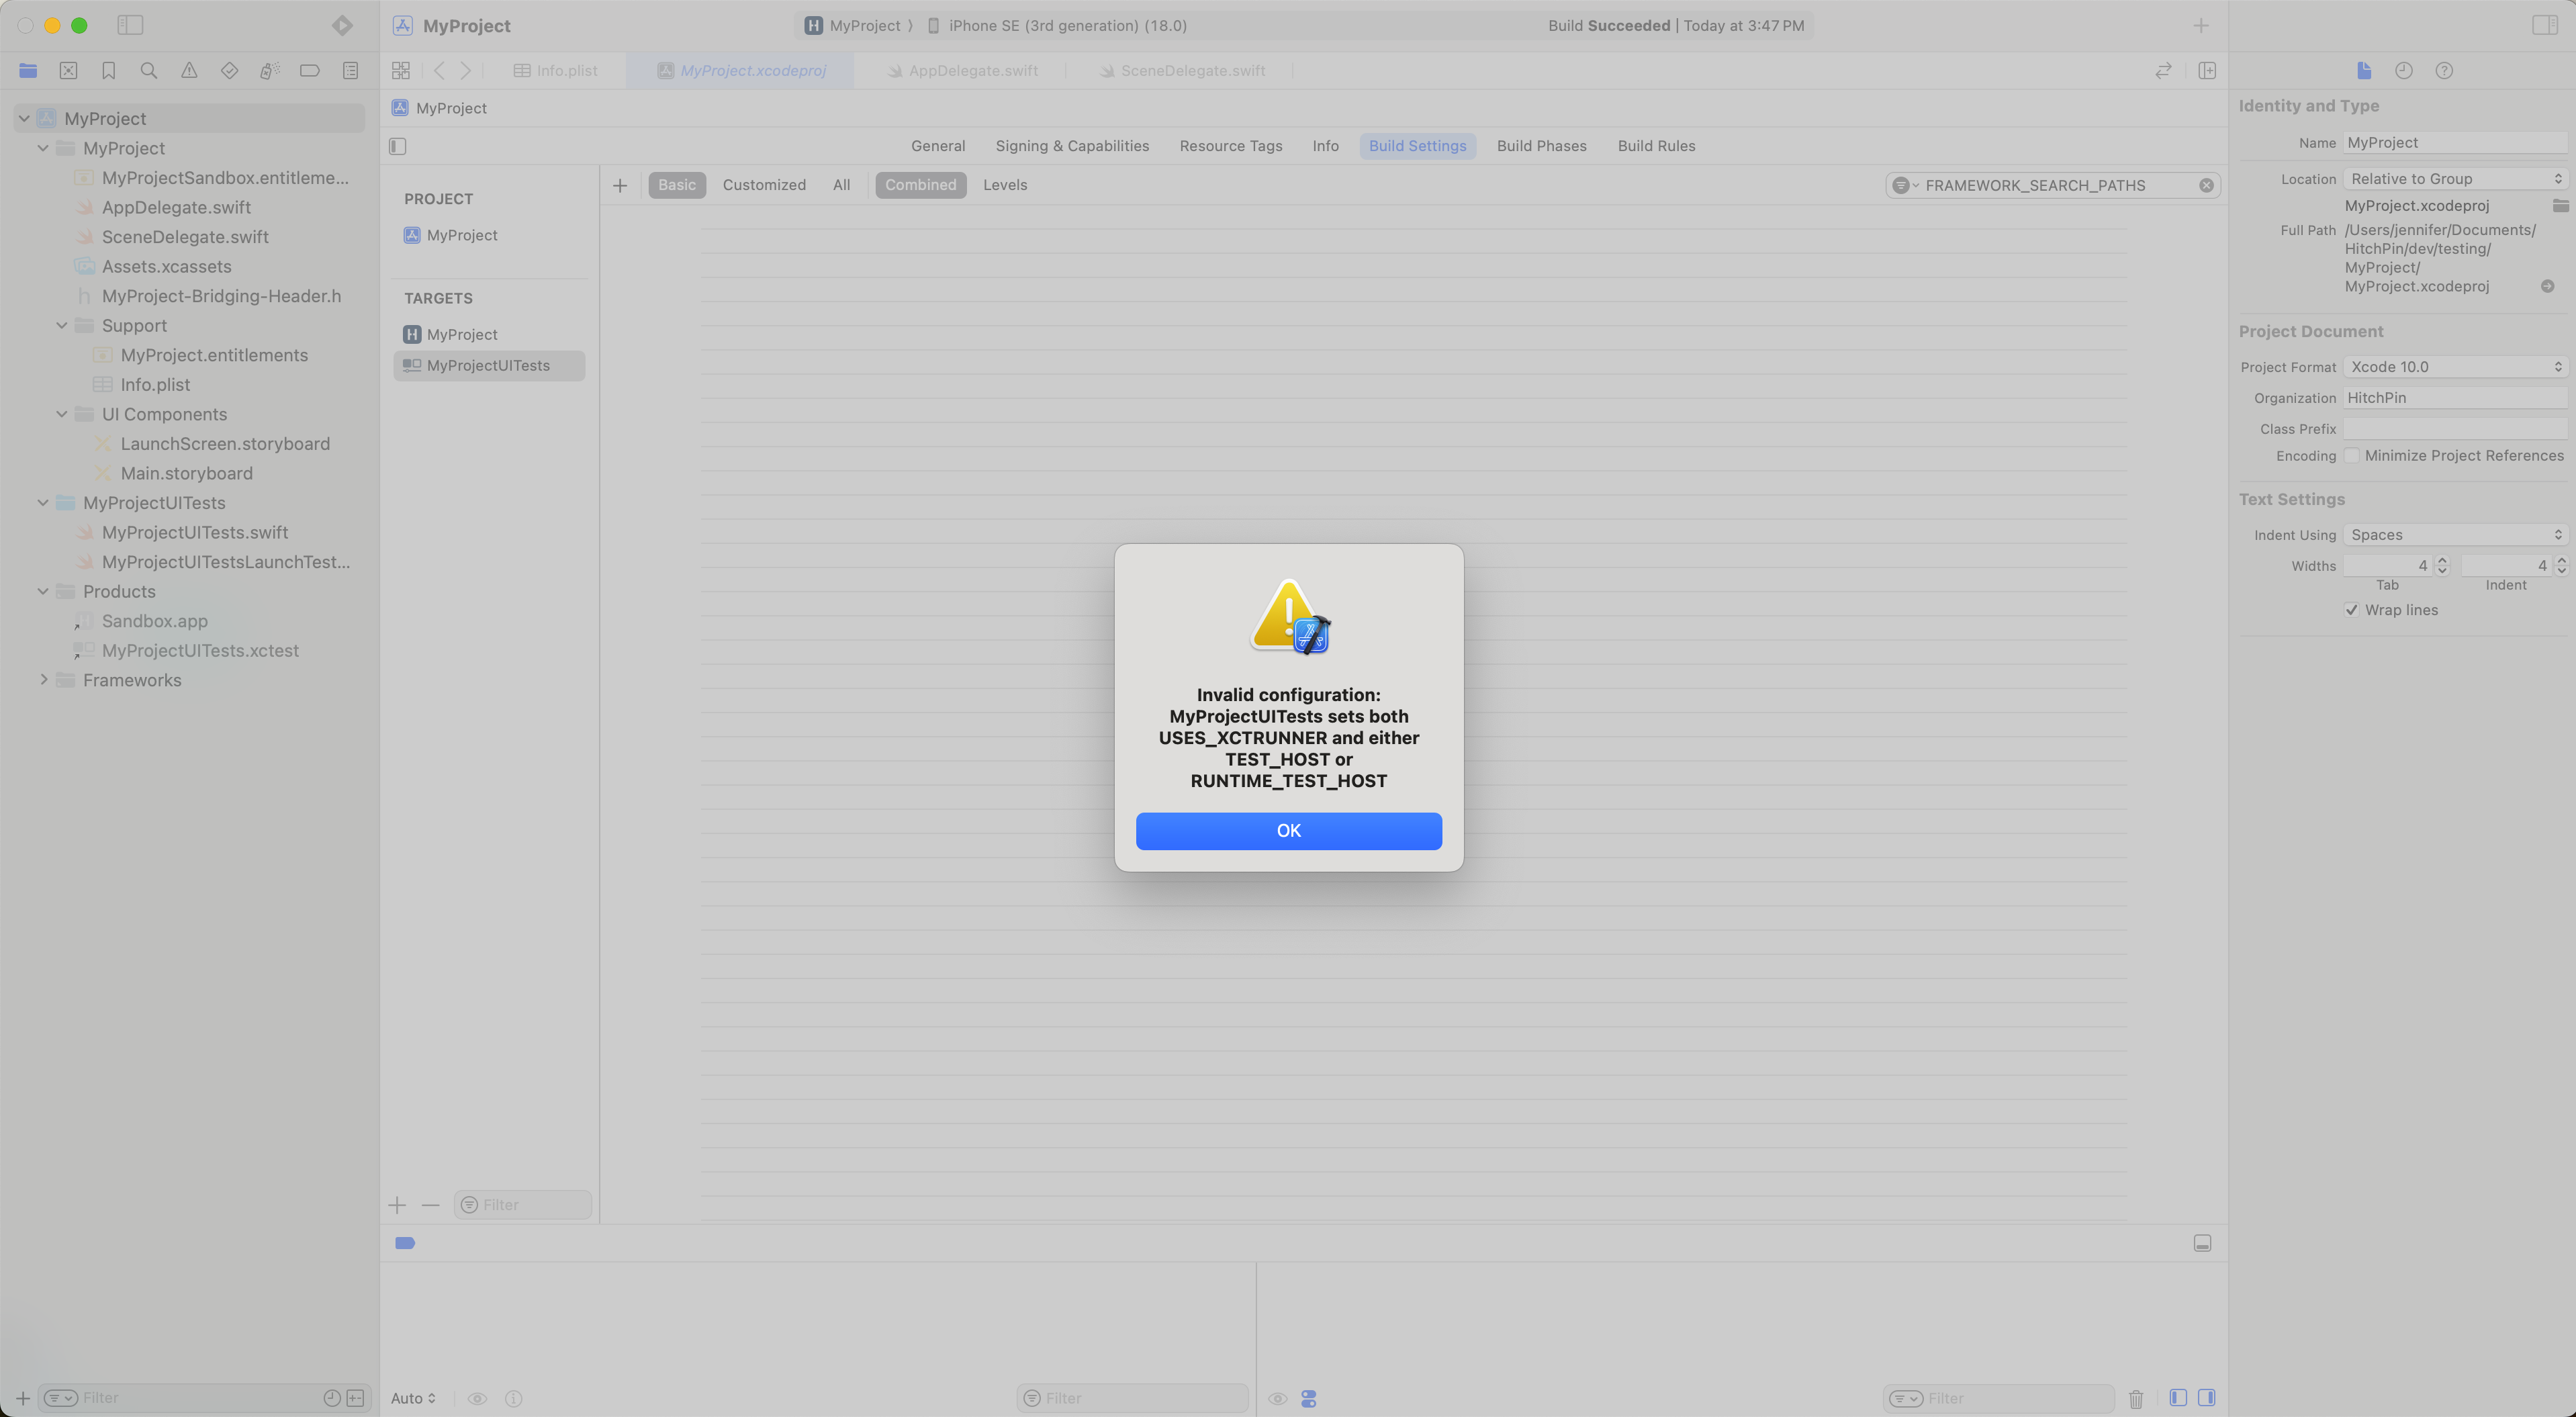The image size is (2576, 1417).
Task: Collapse the Products group
Action: pyautogui.click(x=43, y=591)
